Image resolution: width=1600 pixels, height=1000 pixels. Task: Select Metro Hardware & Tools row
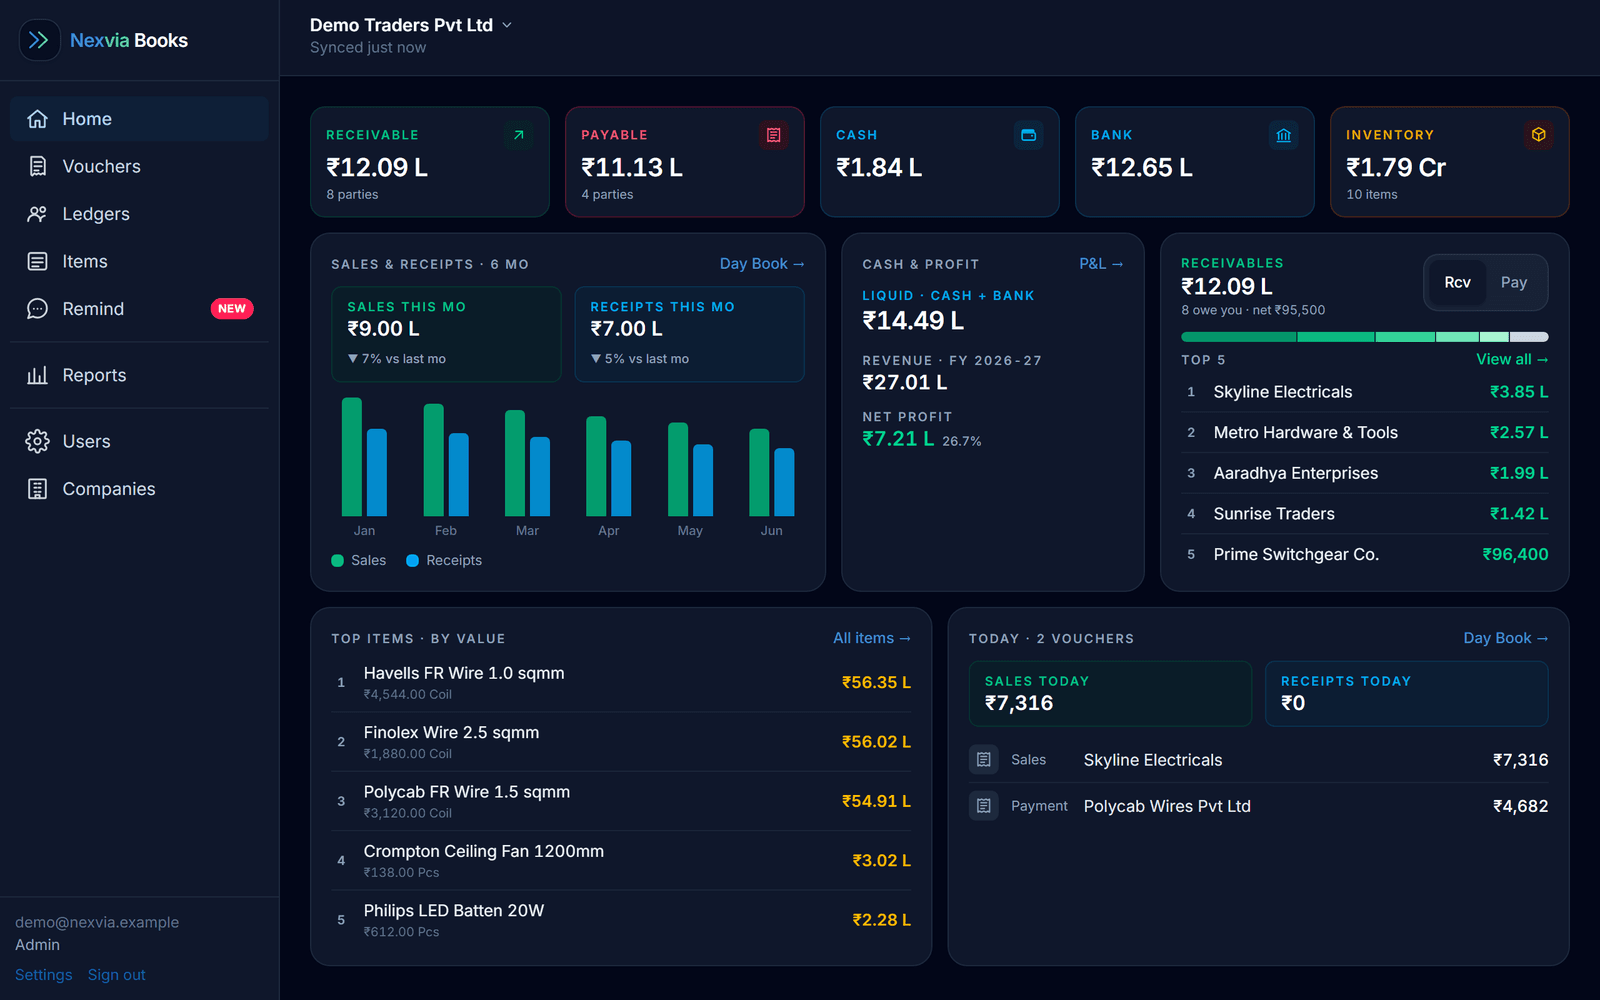click(x=1365, y=433)
